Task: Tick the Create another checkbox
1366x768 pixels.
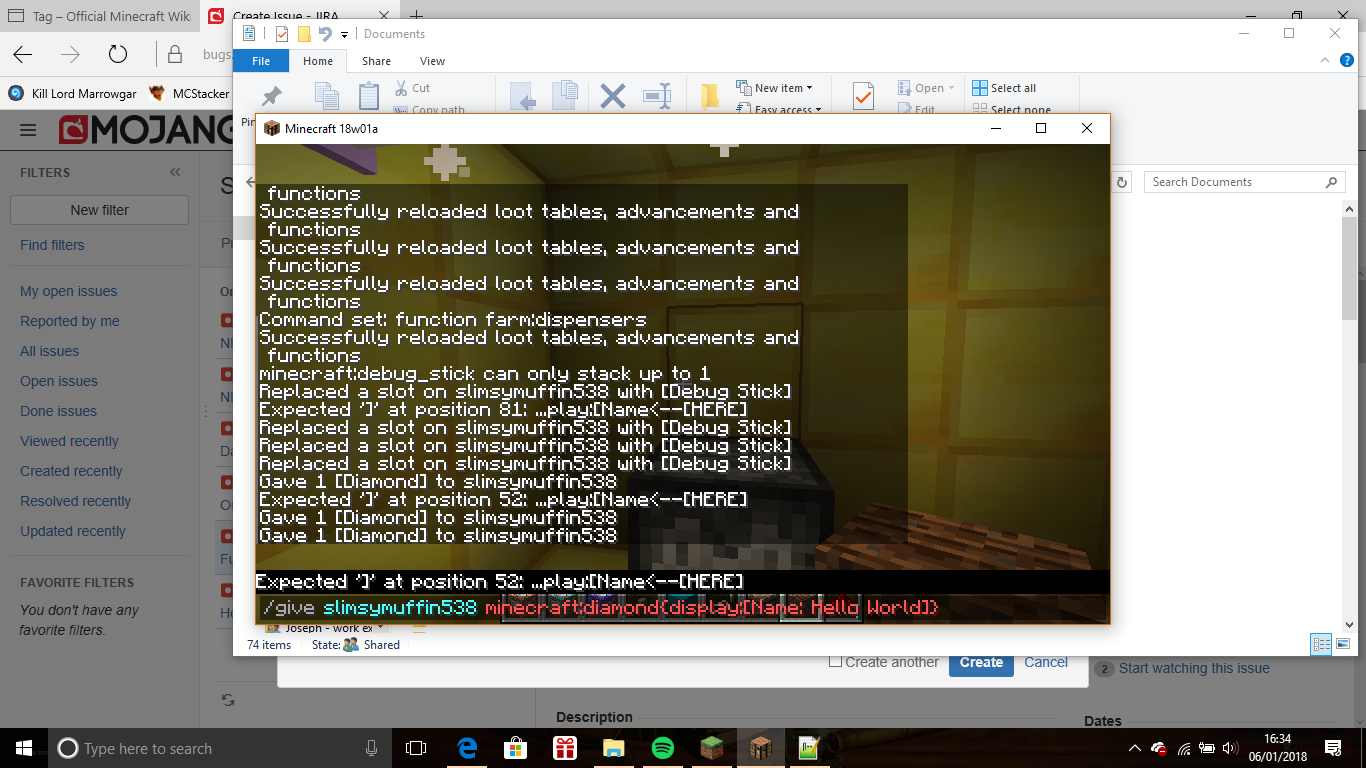Action: pos(836,661)
